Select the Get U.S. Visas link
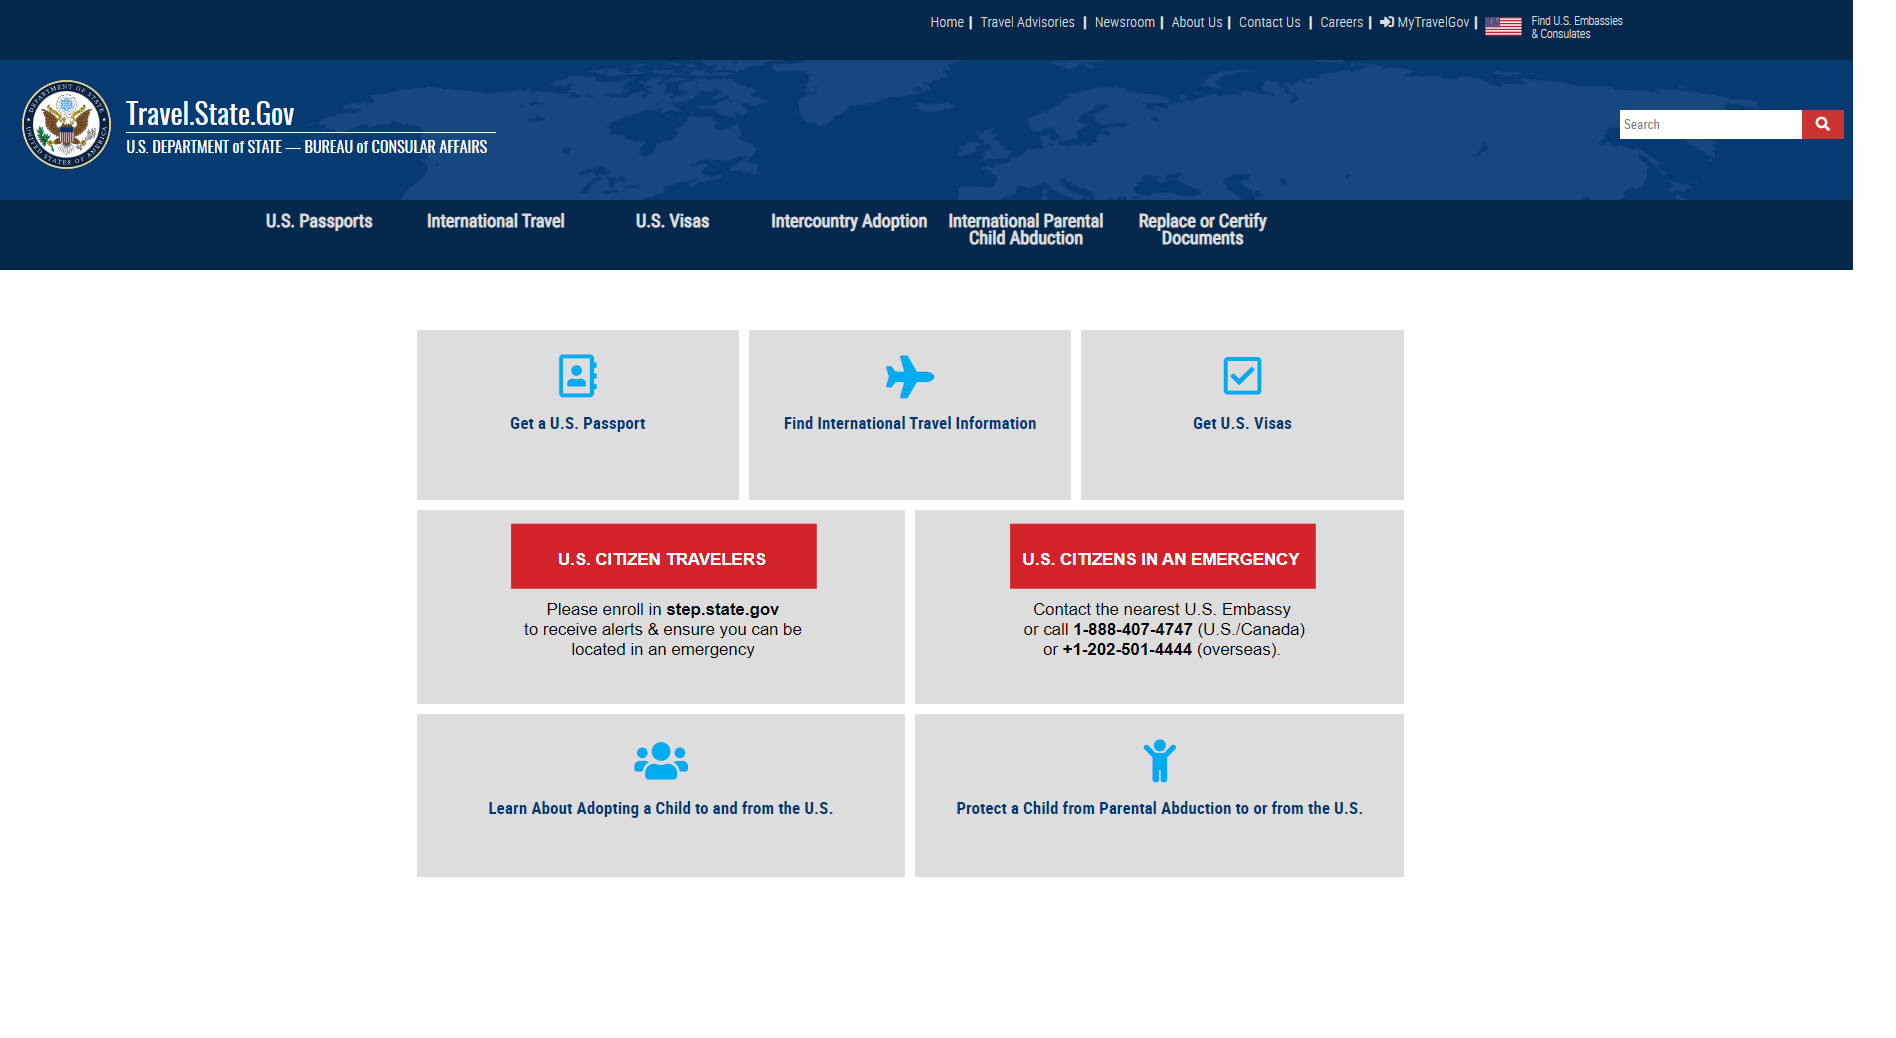 (1242, 423)
